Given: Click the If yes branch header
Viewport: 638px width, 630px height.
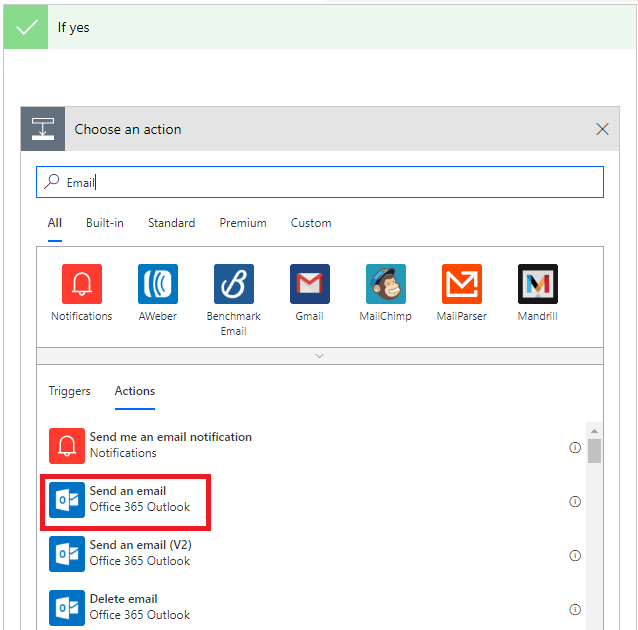Looking at the screenshot, I should click(320, 27).
